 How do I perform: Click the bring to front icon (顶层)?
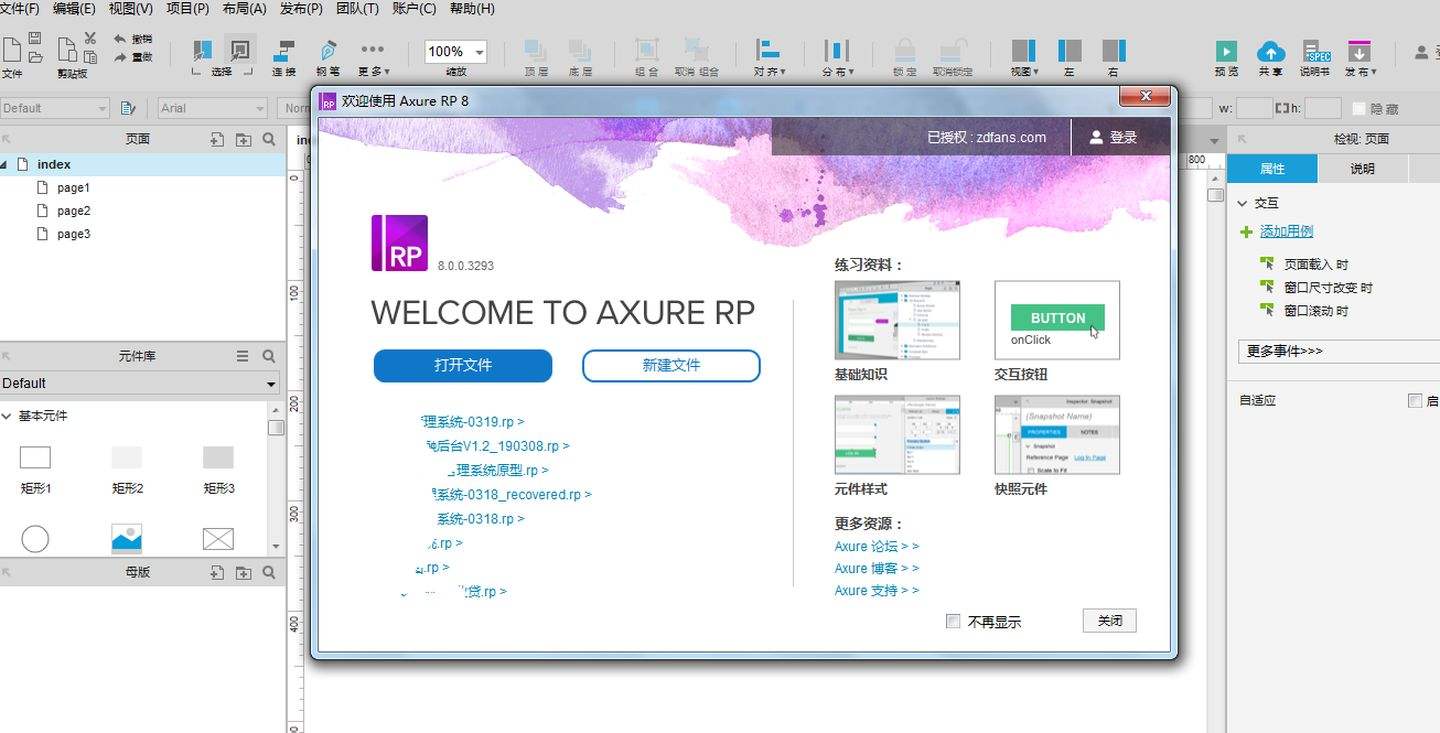click(x=536, y=50)
